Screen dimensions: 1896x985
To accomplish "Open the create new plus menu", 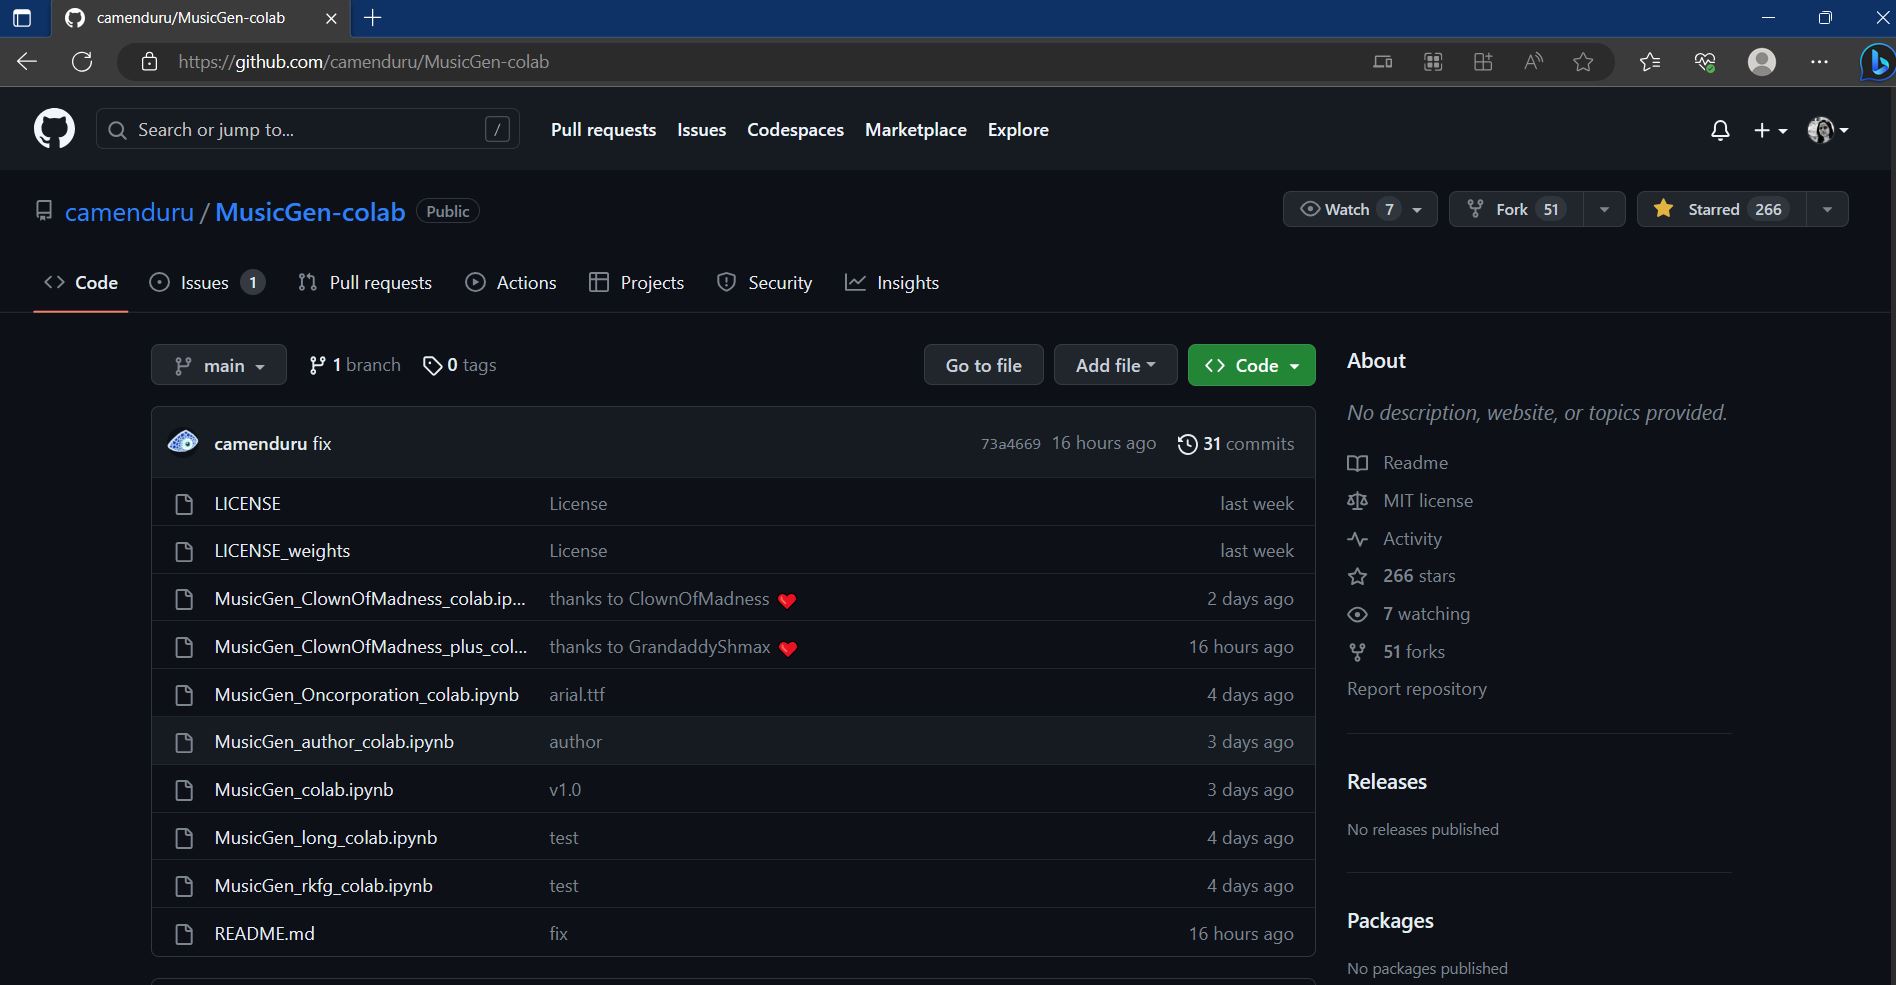I will (1770, 130).
